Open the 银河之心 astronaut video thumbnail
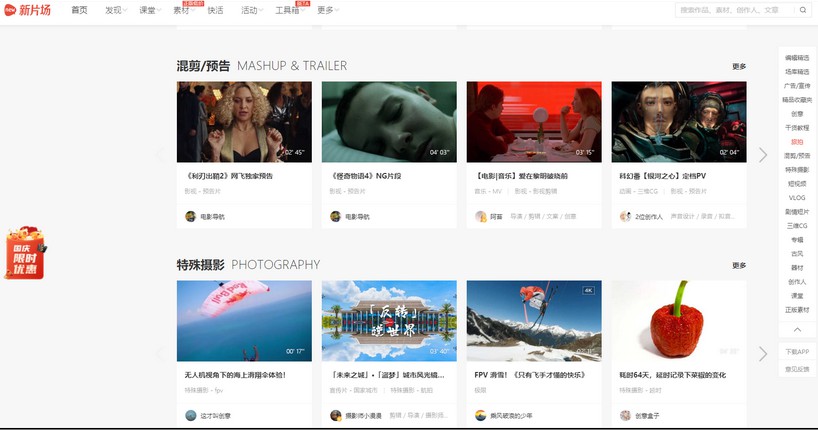Image resolution: width=818 pixels, height=430 pixels. point(679,122)
